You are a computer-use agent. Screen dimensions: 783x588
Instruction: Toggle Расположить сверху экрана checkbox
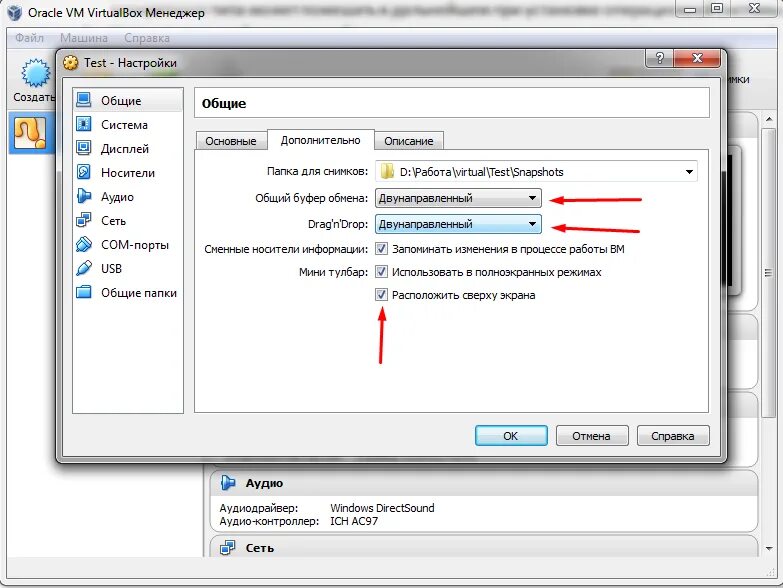tap(382, 295)
